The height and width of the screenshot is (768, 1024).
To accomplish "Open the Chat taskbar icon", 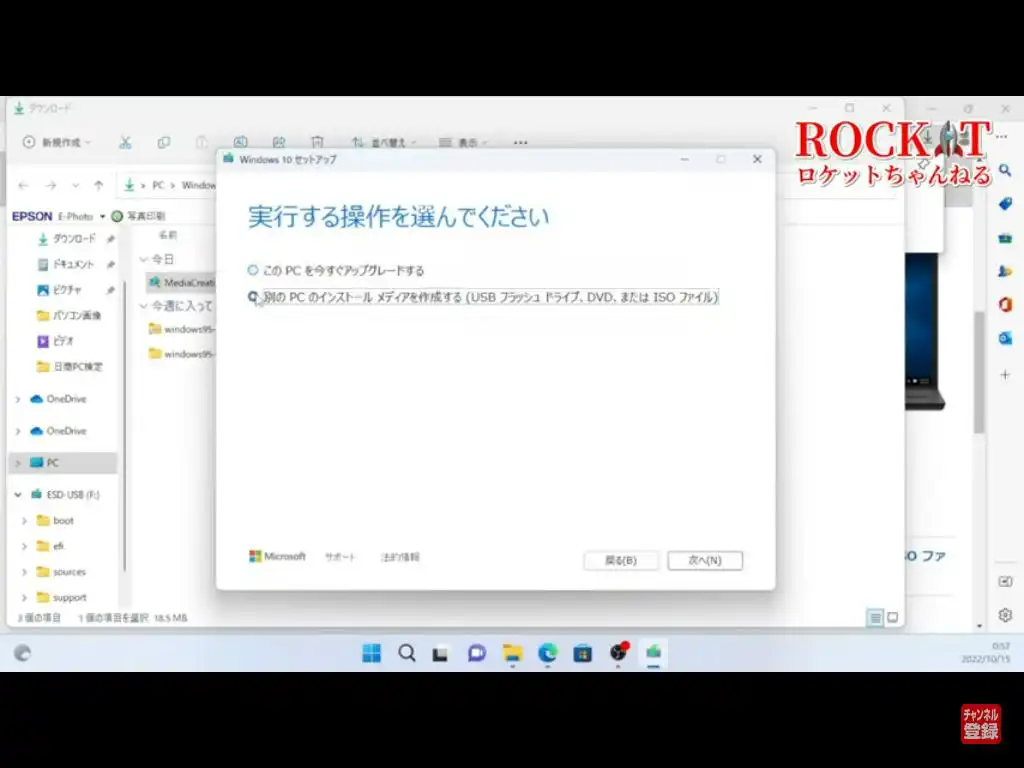I will (477, 653).
